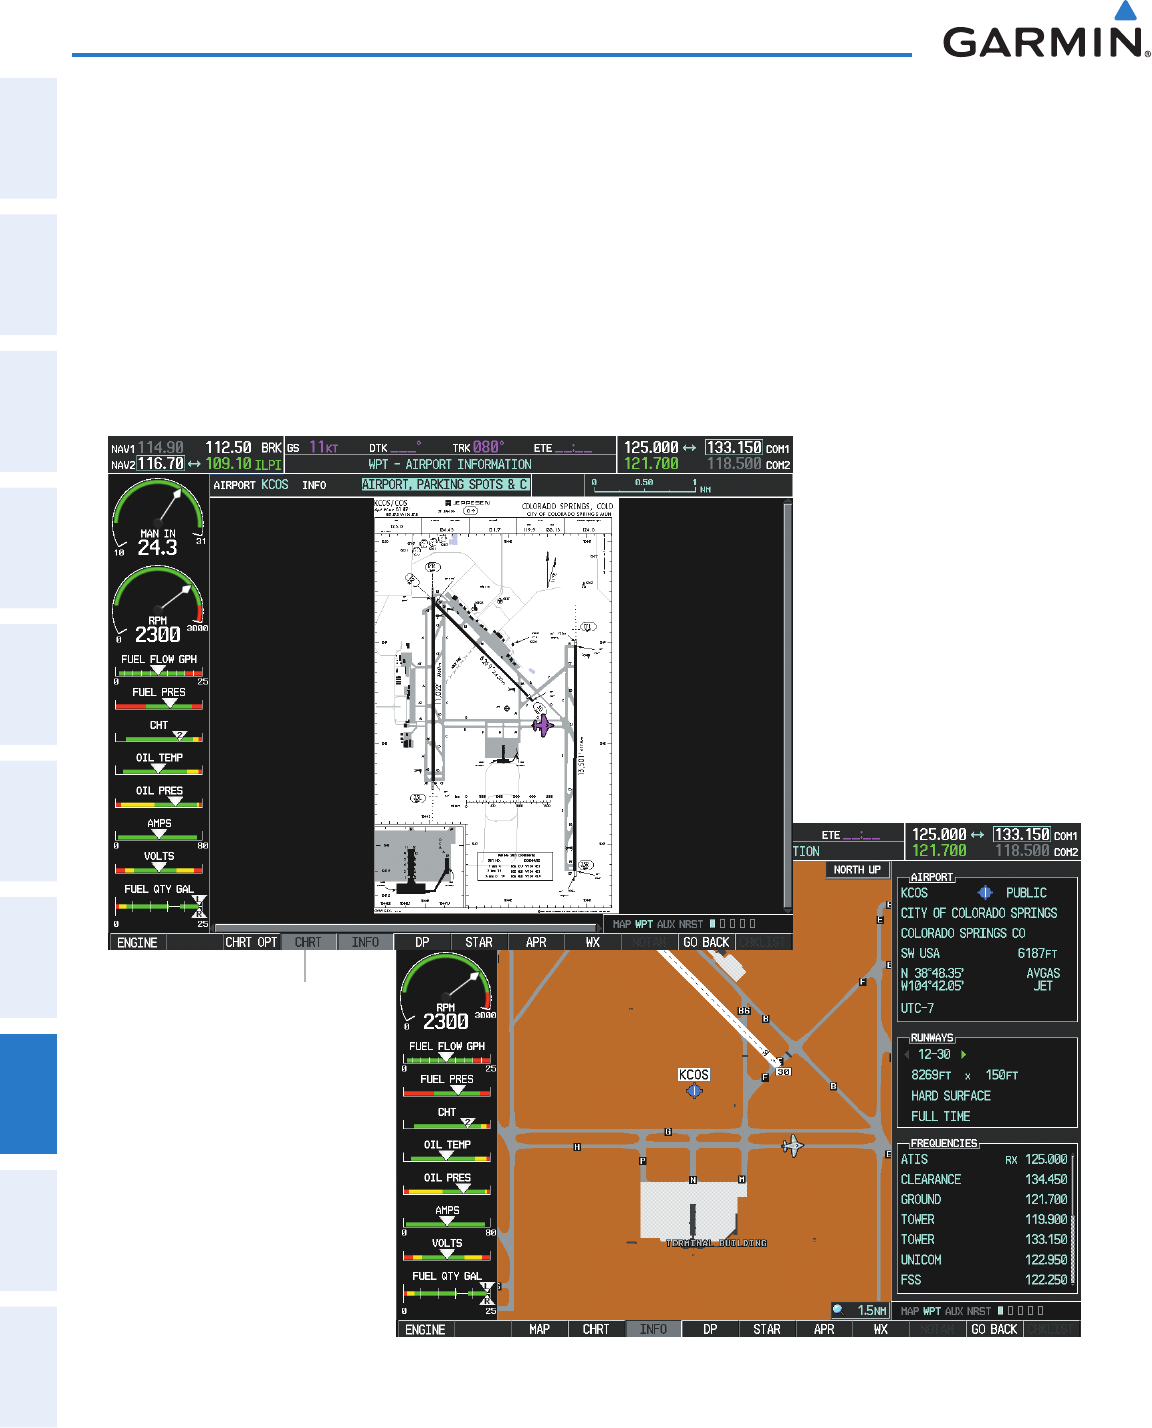Click the magnifier icon next to 1.5NM
This screenshot has height=1428, width=1152.
[x=839, y=1310]
